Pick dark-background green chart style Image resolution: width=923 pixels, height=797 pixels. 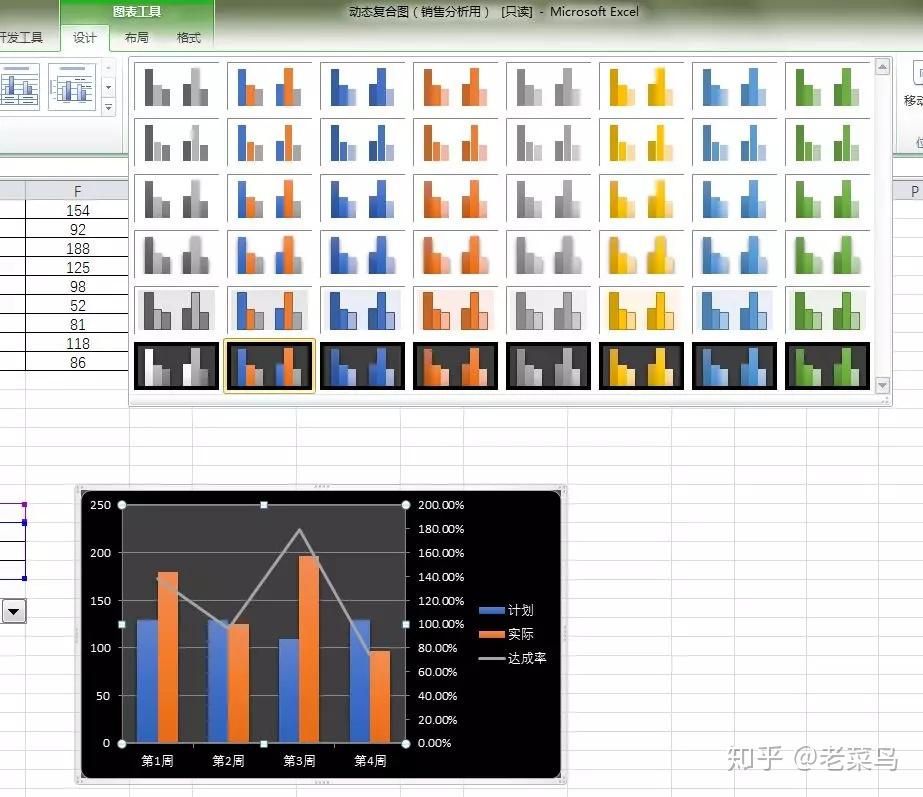828,366
